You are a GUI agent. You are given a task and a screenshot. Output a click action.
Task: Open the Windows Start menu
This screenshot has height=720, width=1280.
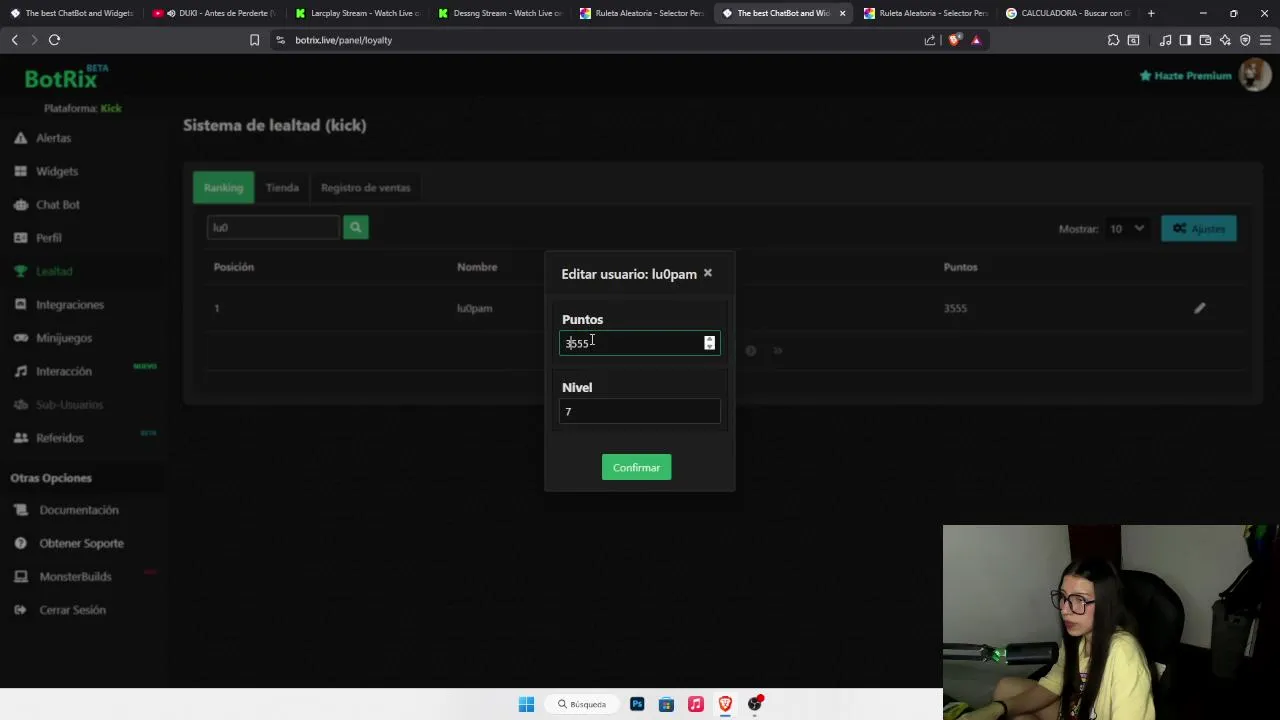(526, 704)
